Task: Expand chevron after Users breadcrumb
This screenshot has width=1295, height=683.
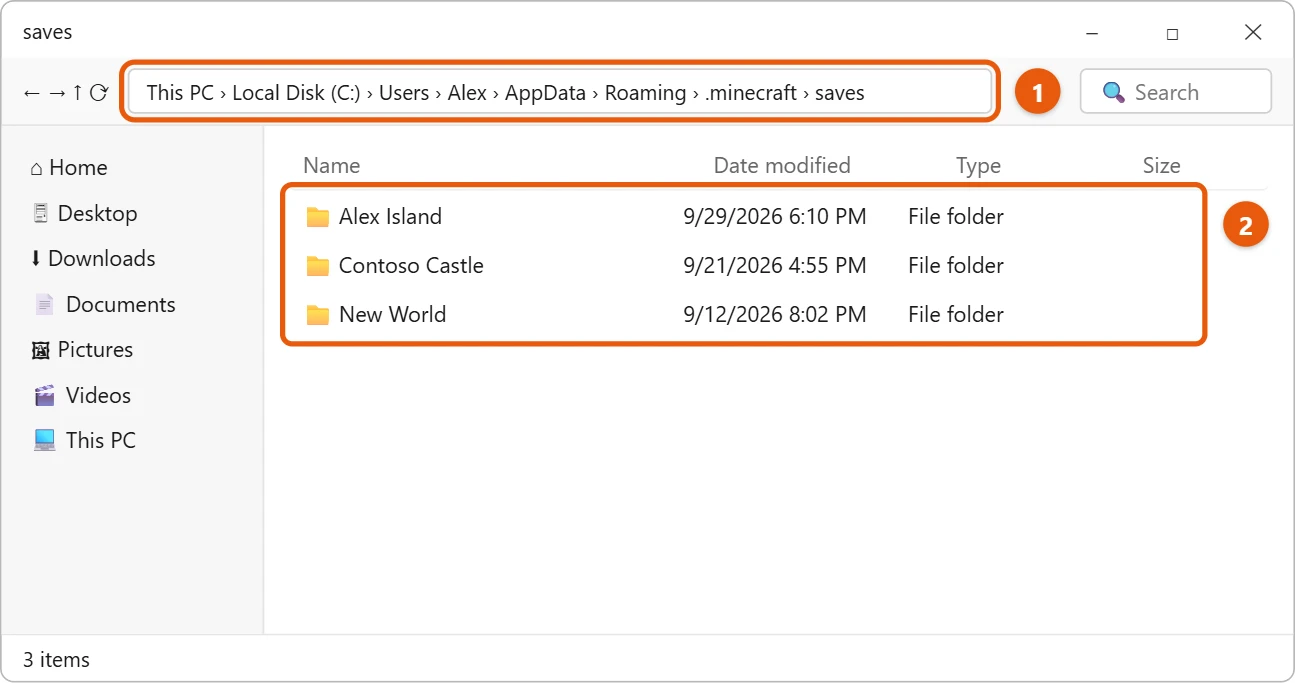Action: pyautogui.click(x=438, y=93)
